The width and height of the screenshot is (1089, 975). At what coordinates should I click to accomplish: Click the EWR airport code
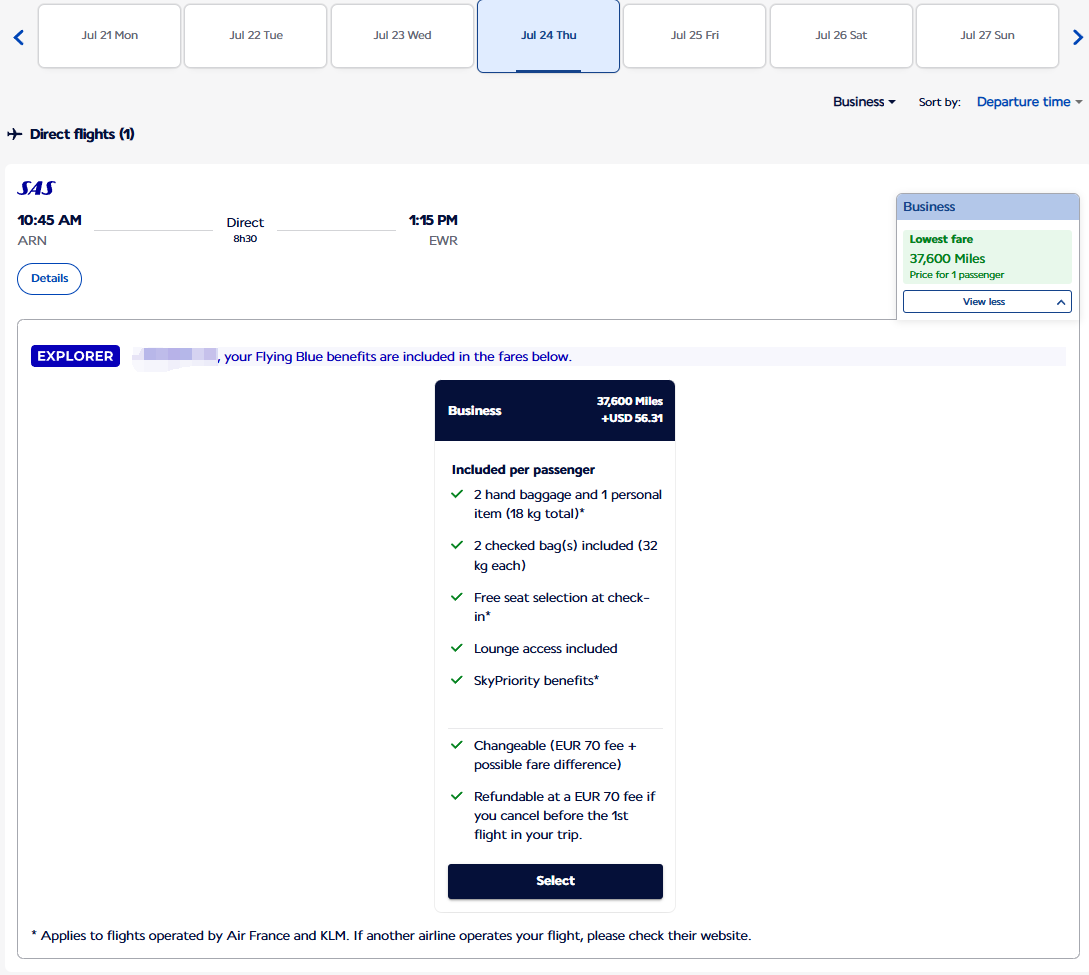pos(443,240)
